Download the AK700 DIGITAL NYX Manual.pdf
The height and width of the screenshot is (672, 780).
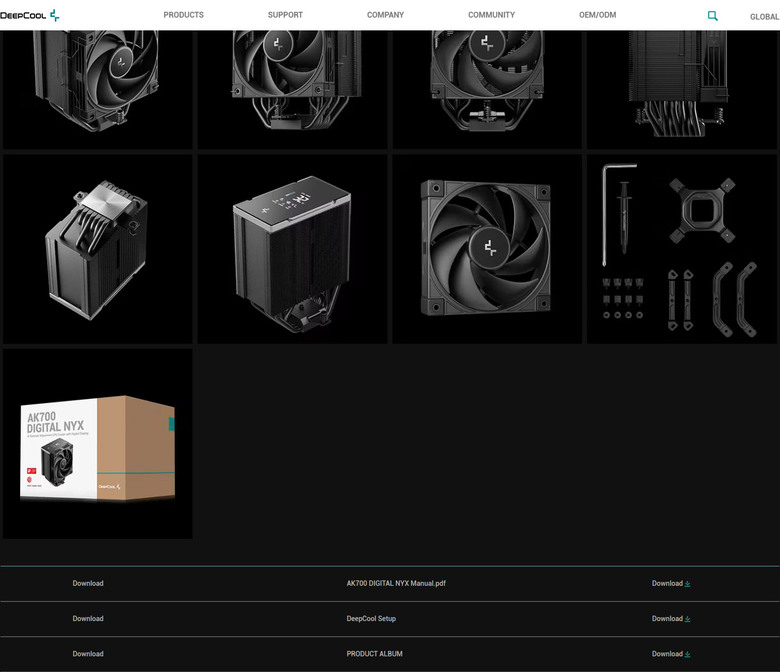(671, 583)
